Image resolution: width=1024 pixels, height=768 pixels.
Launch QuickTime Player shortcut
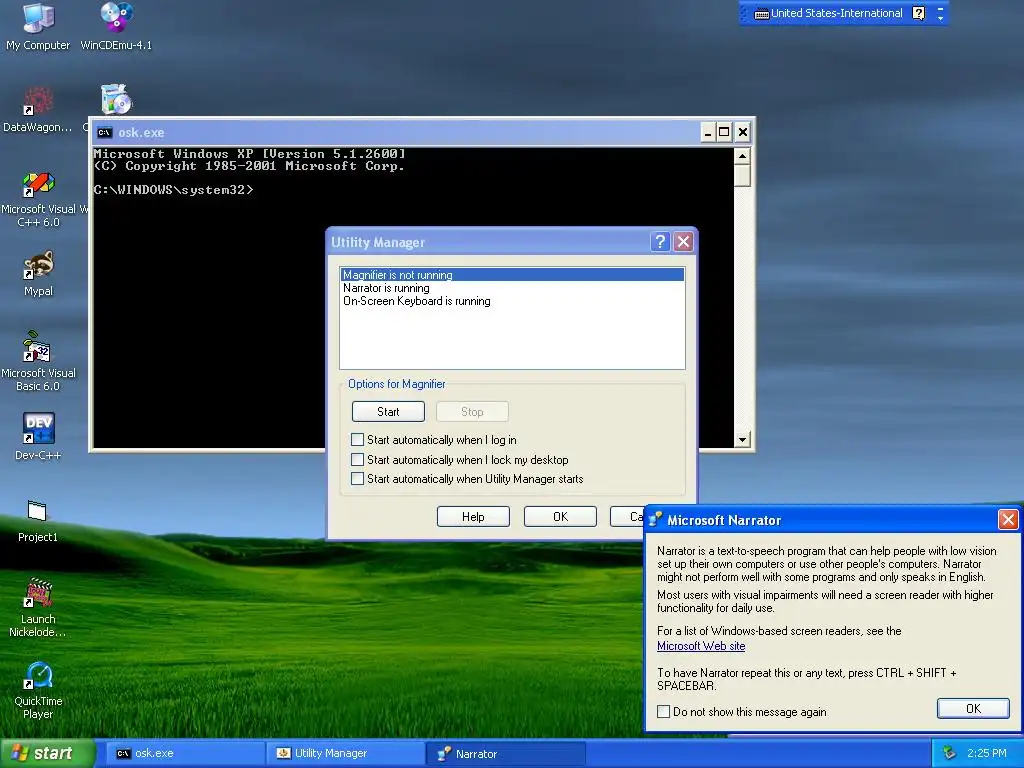[x=38, y=690]
